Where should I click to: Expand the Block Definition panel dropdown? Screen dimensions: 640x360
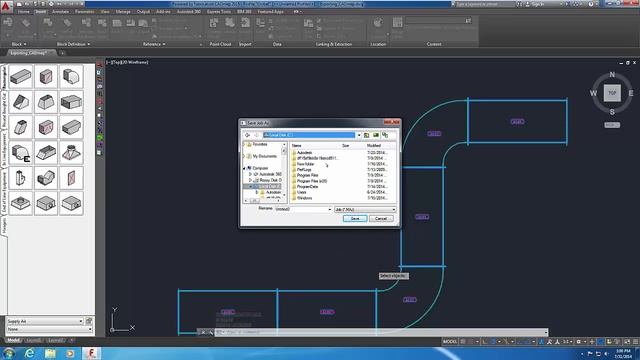[73, 44]
